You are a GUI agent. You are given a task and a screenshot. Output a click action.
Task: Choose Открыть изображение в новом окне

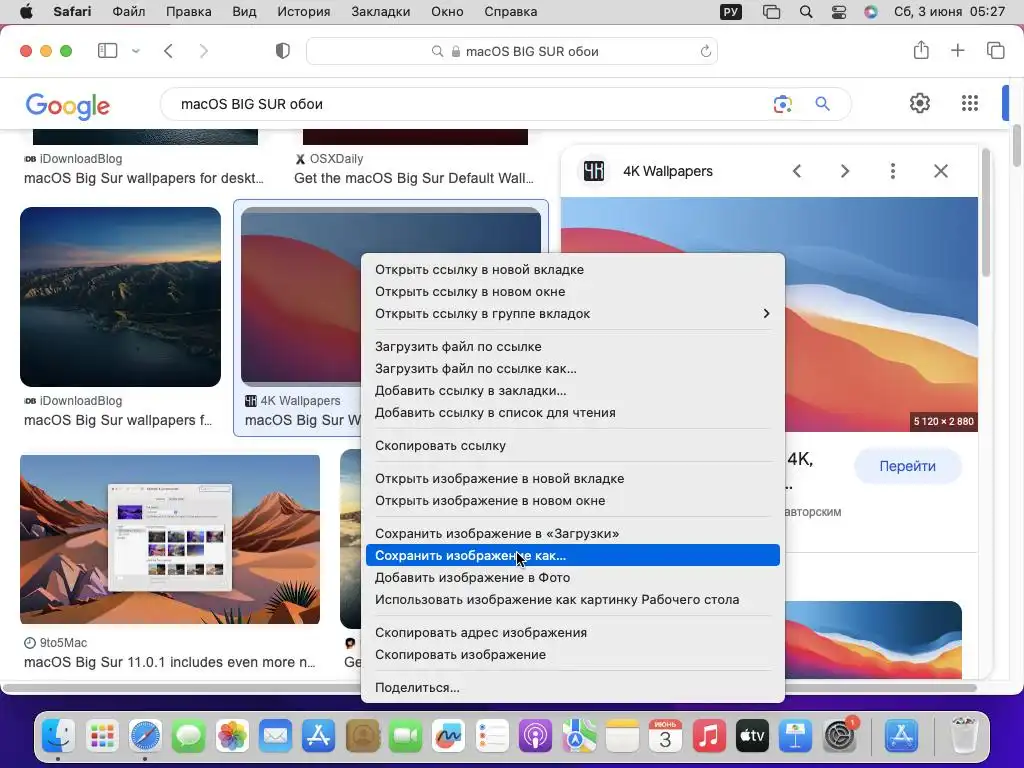point(572,501)
